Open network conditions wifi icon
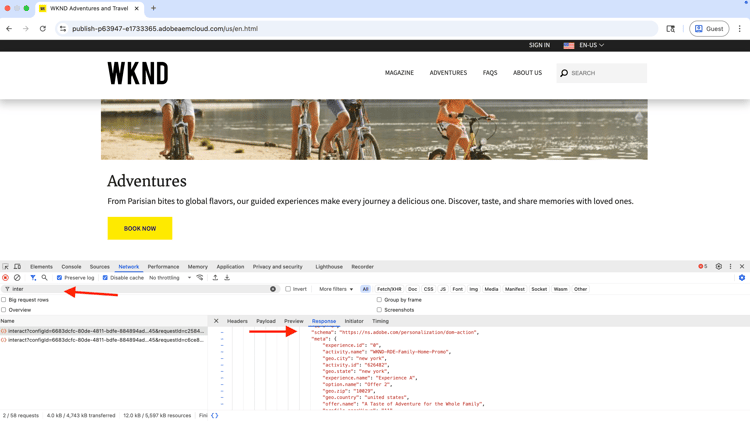 coord(200,277)
